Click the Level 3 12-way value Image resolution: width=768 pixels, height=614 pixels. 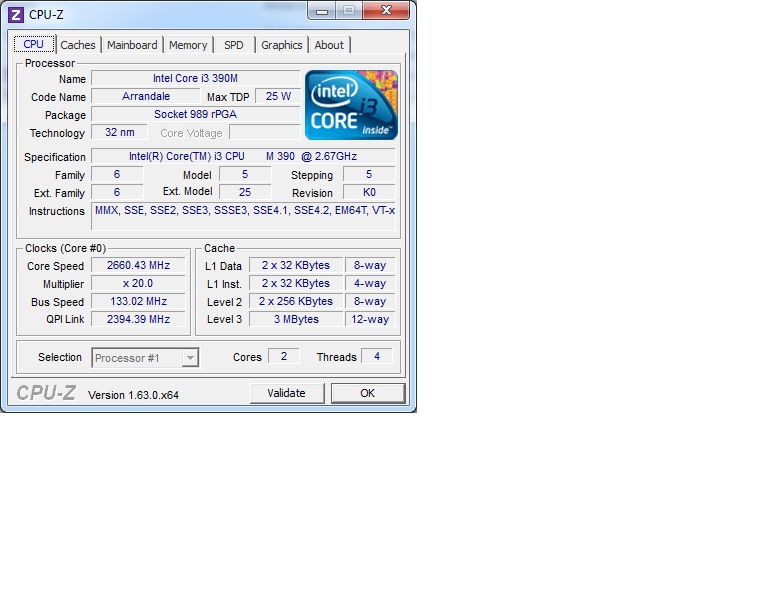click(x=370, y=319)
